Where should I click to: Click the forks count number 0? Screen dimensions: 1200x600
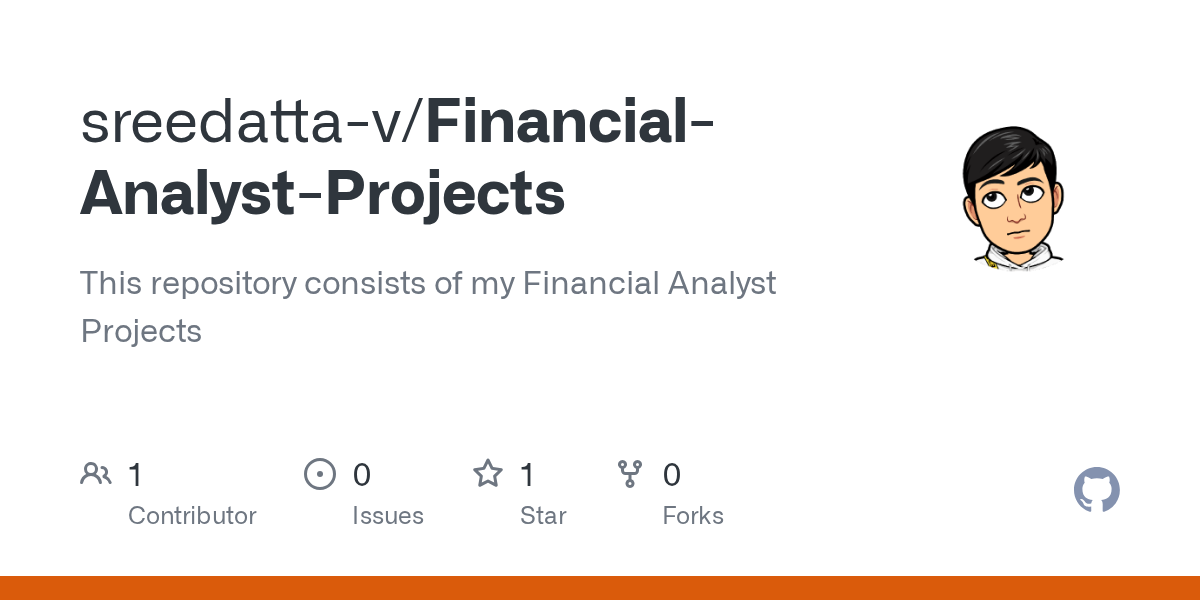(x=672, y=475)
